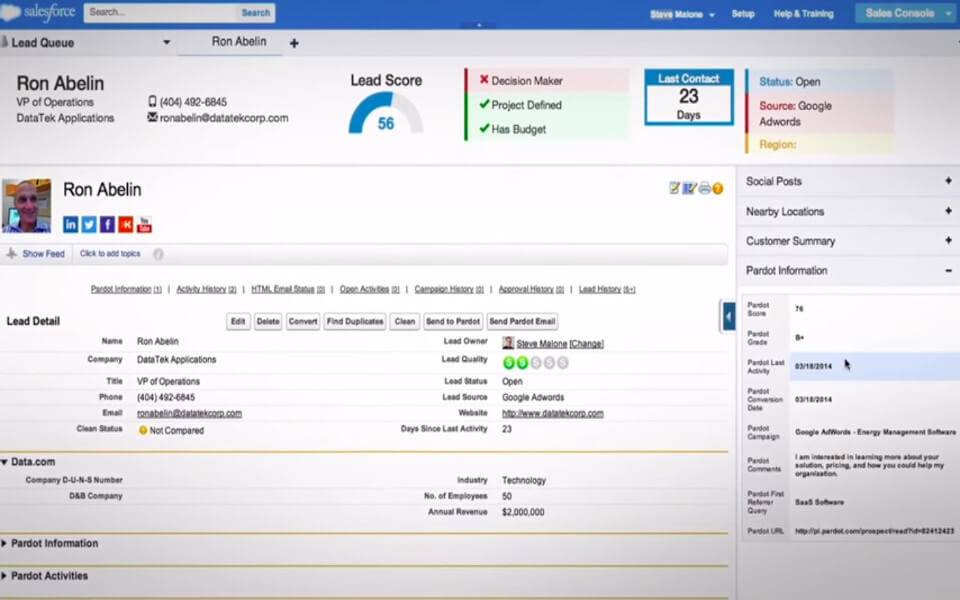This screenshot has height=600, width=960.
Task: Jump to Lead History related list
Action: point(607,289)
